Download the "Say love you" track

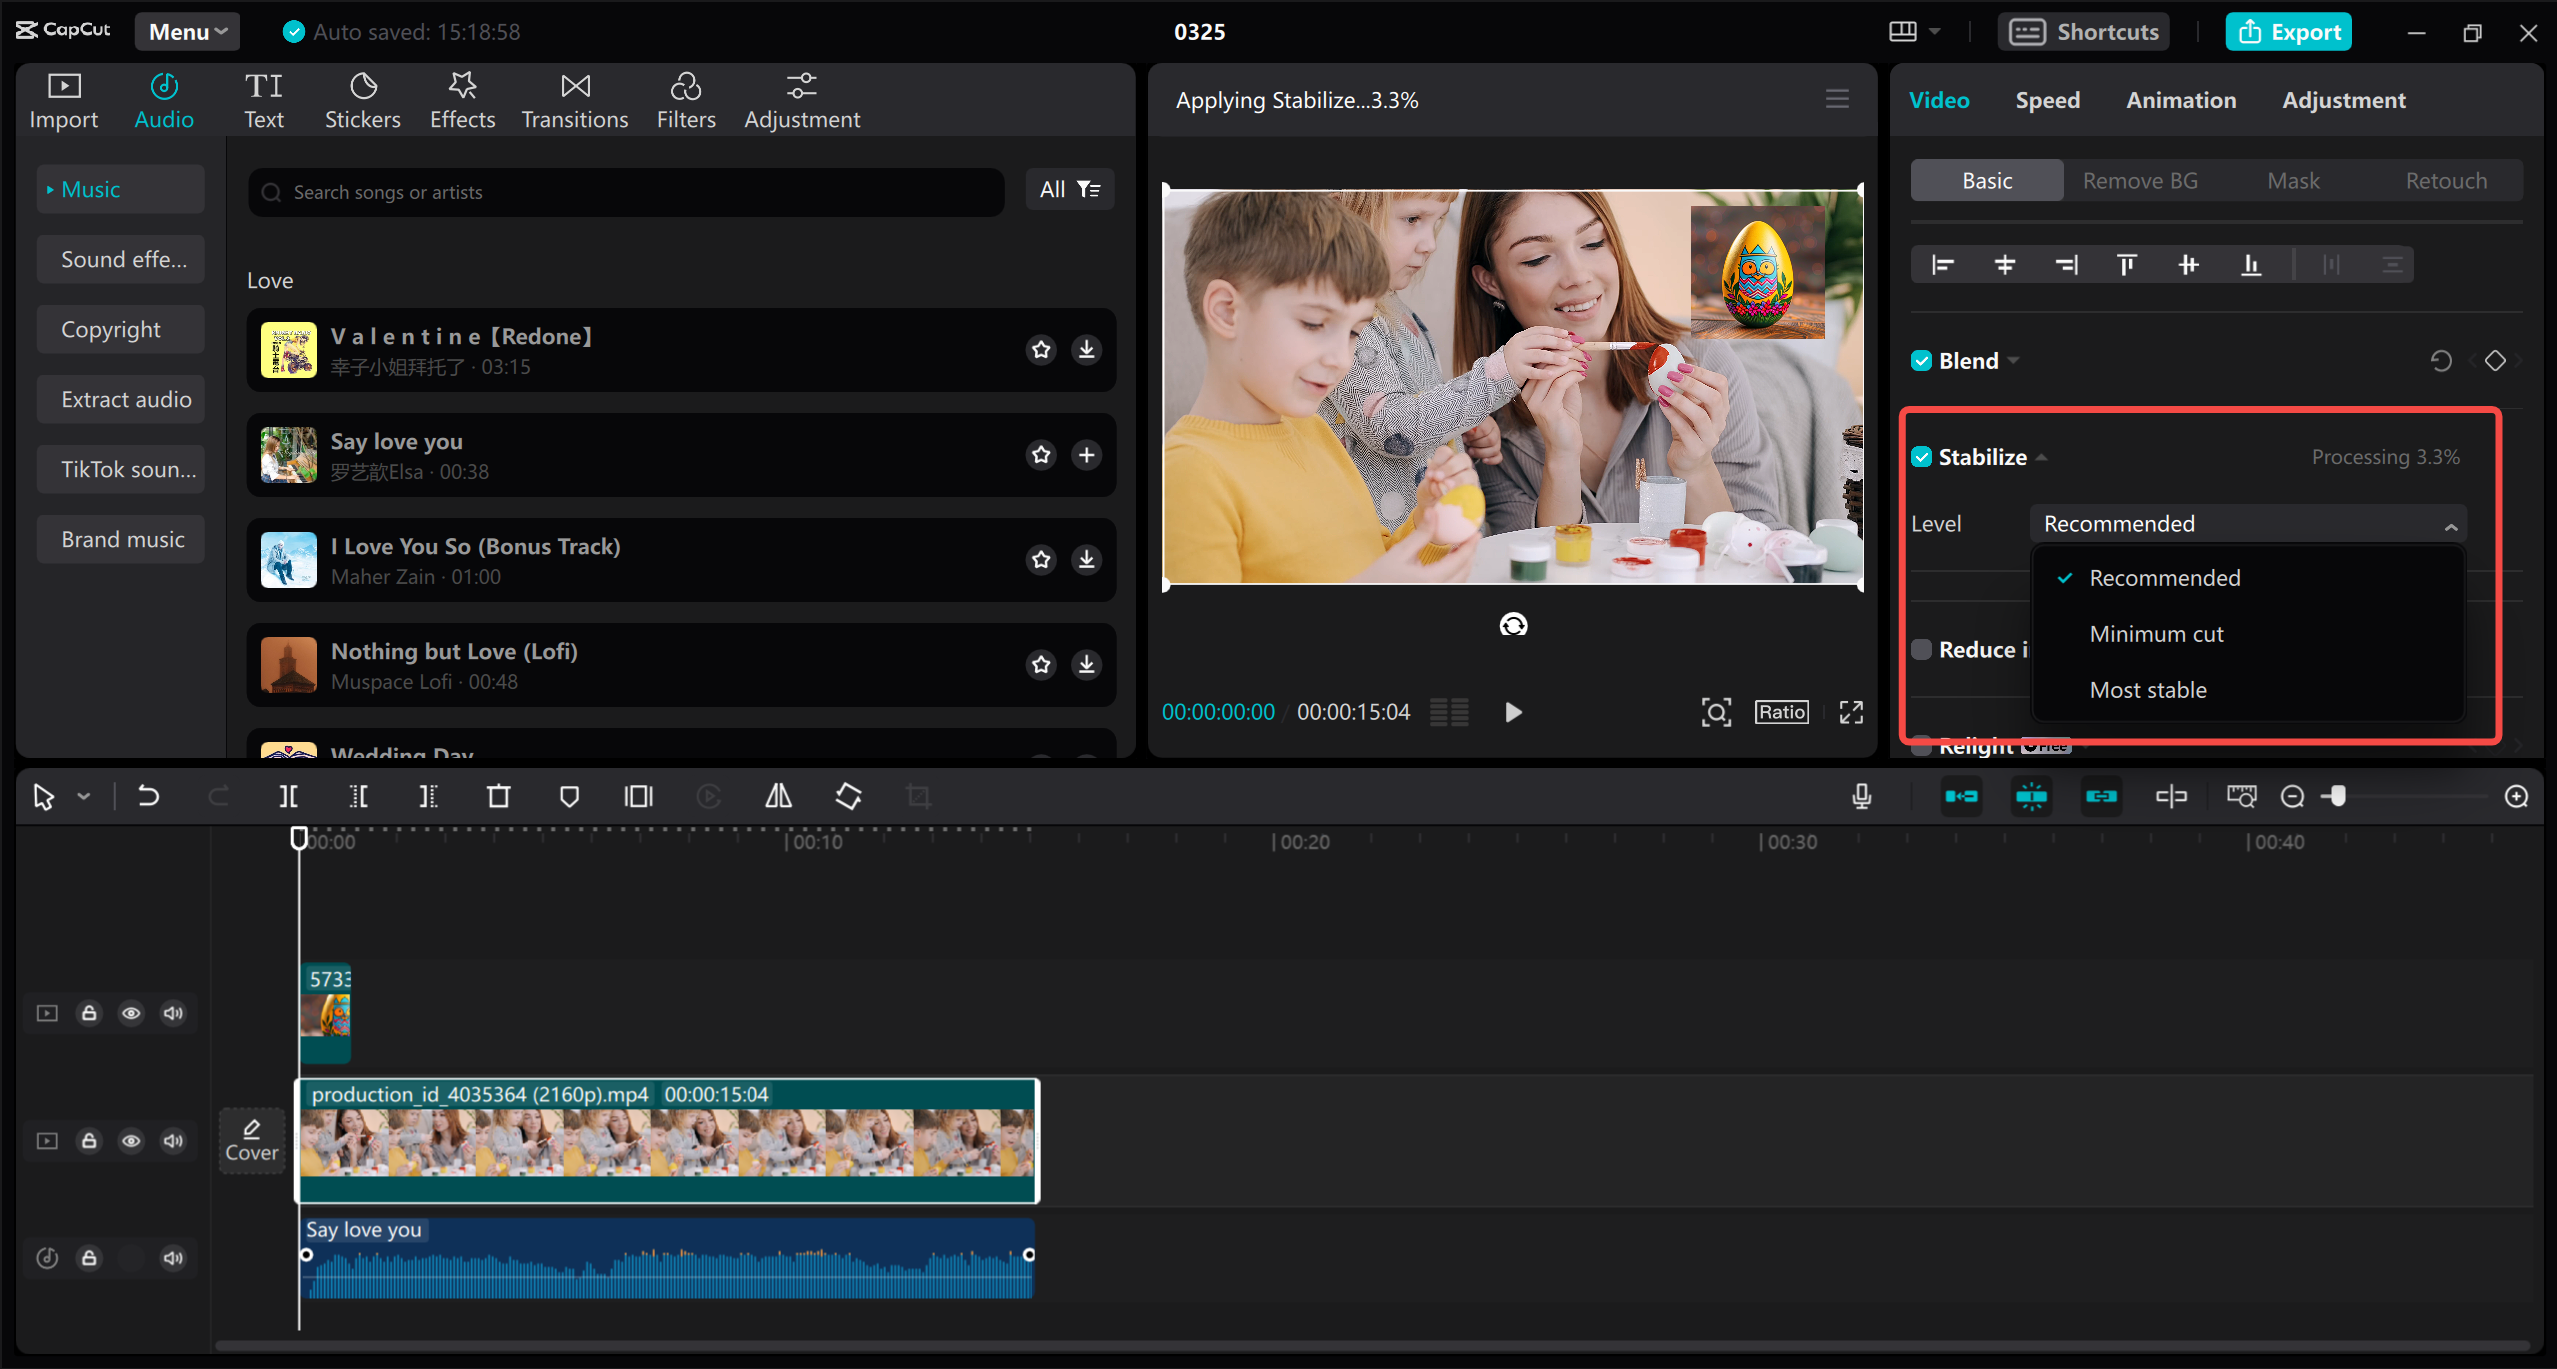[x=1086, y=454]
